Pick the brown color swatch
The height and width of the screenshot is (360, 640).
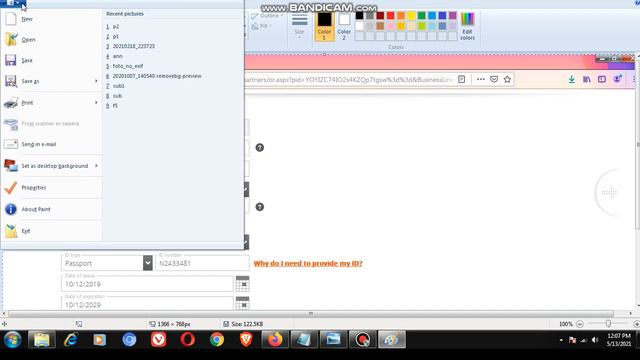[380, 26]
